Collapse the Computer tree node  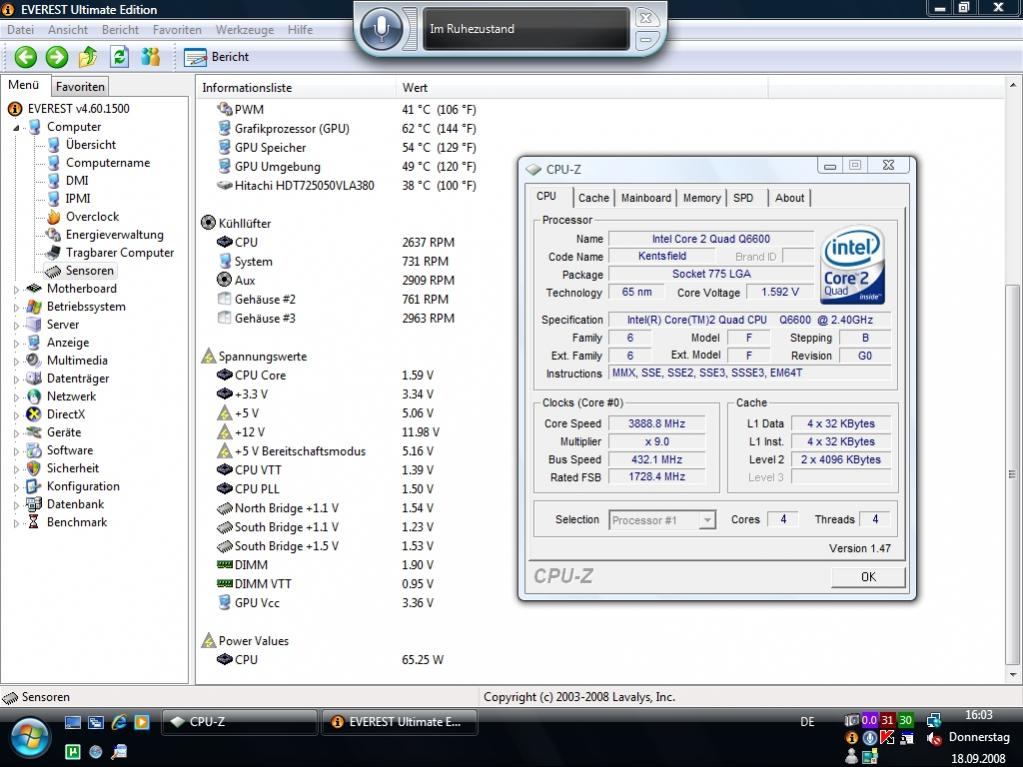tap(16, 128)
